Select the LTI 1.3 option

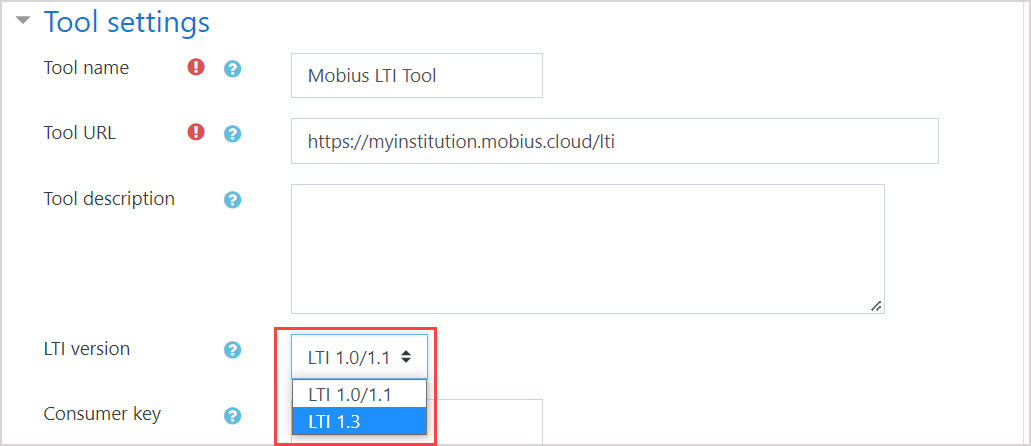coord(359,421)
